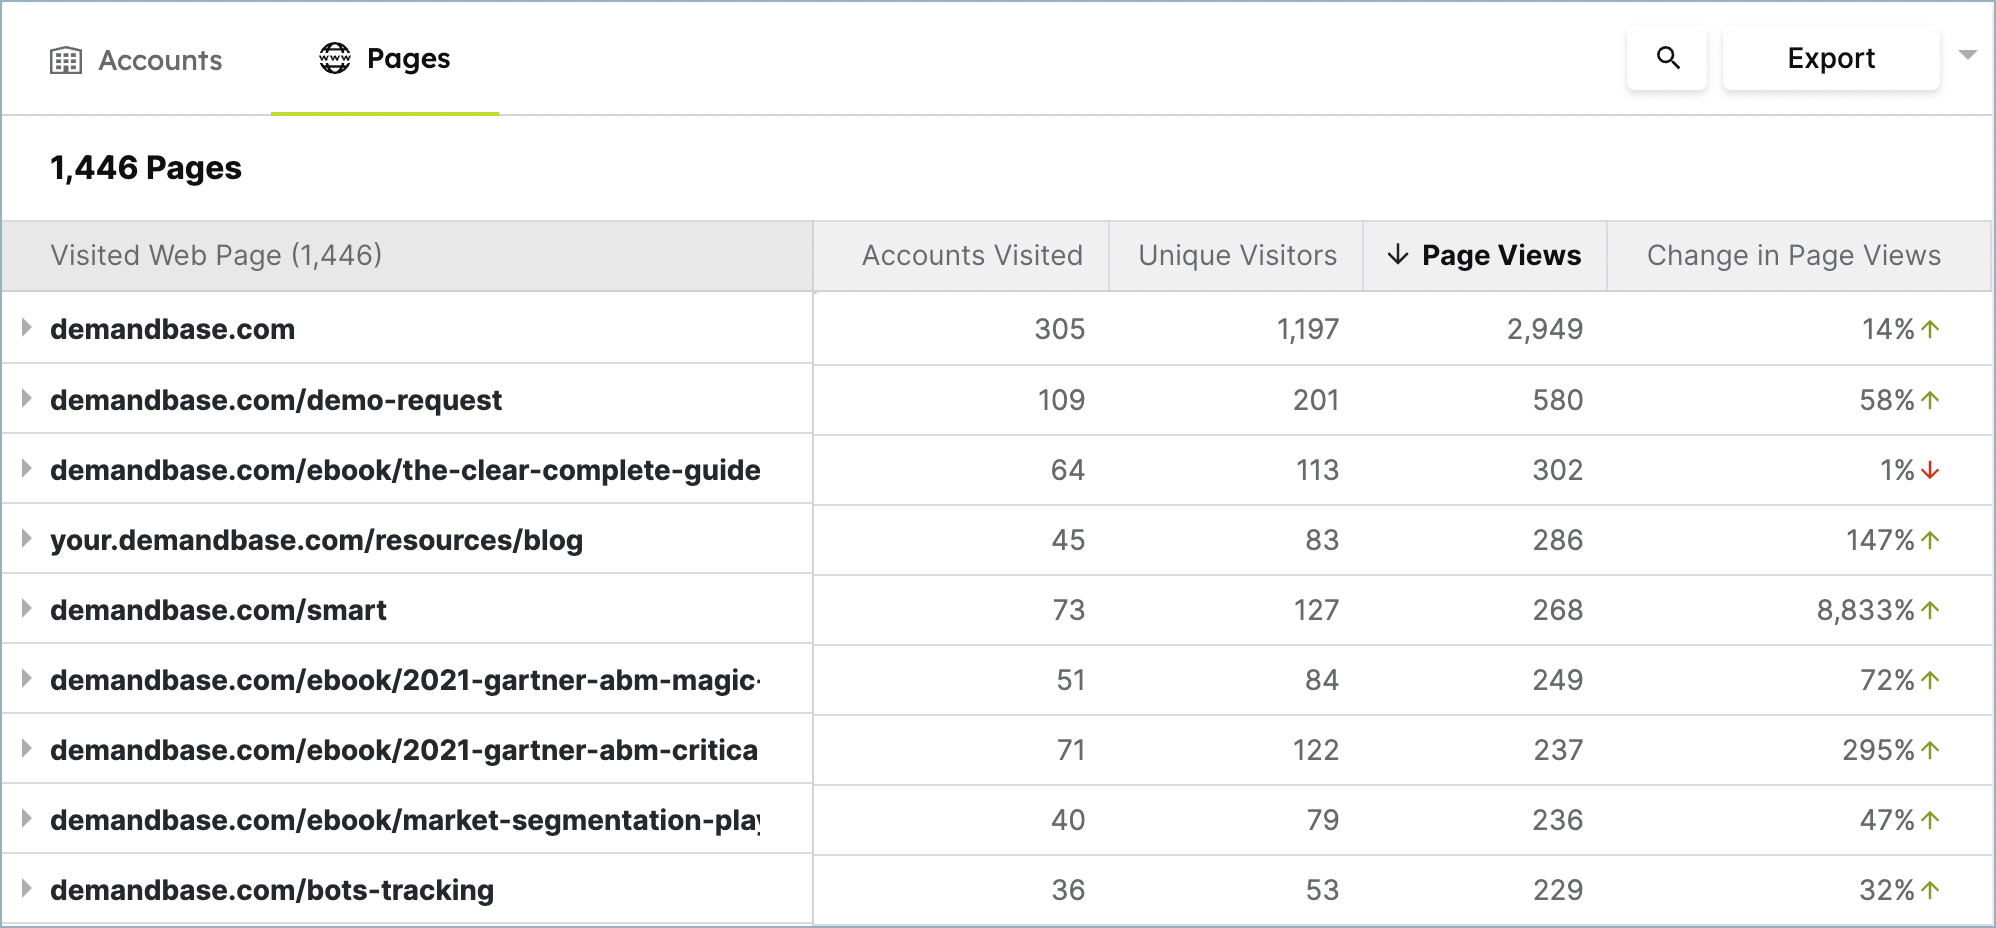Expand the market-segmentation ebook row
1996x928 pixels.
27,818
